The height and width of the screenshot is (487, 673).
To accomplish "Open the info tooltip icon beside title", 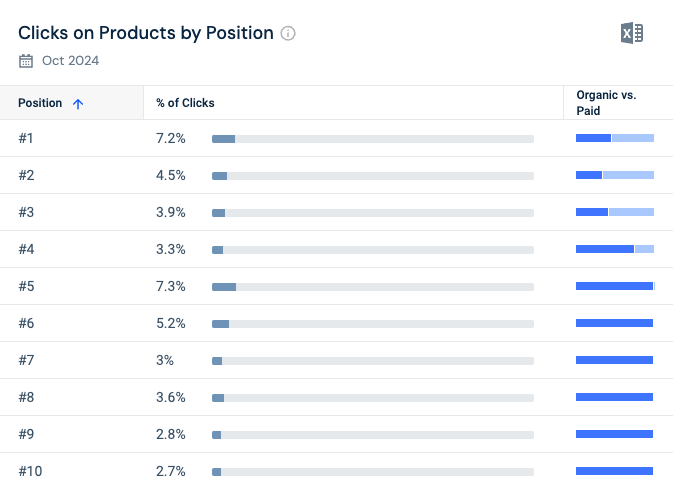I will 288,33.
